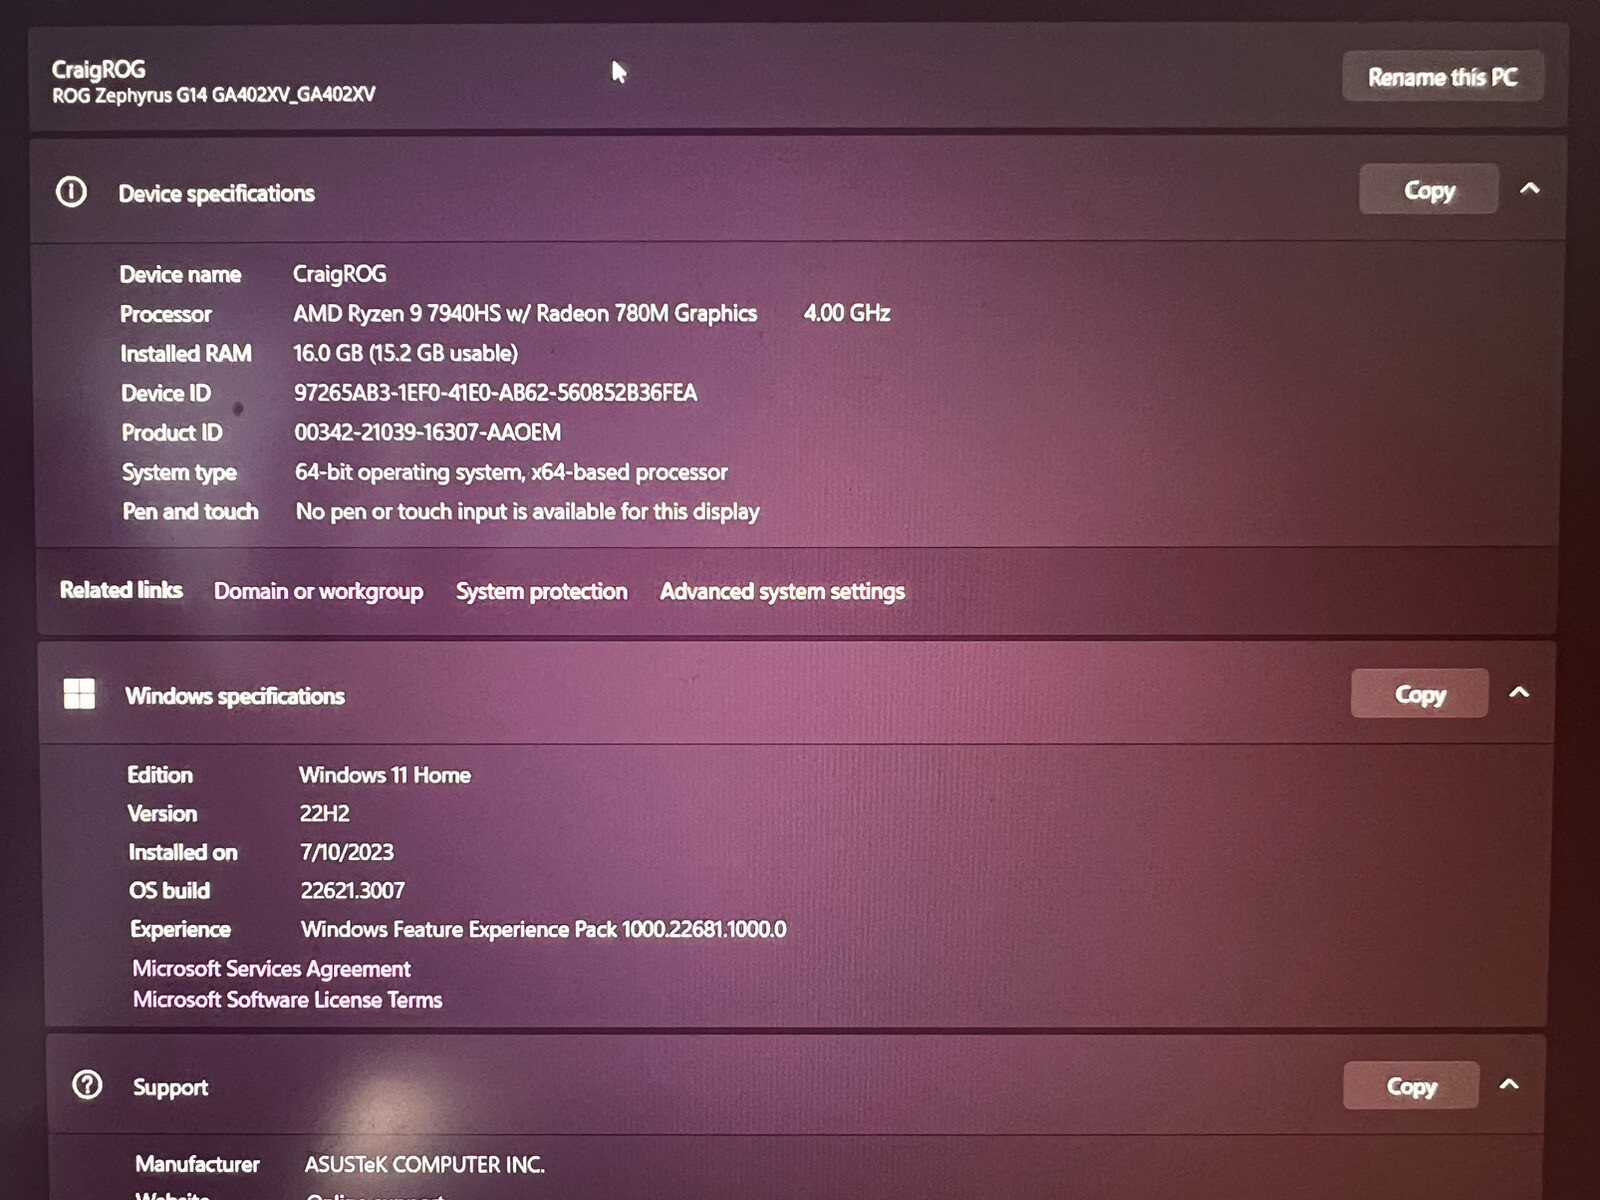Click the Windows specifications heading
Viewport: 1600px width, 1200px height.
pos(235,696)
